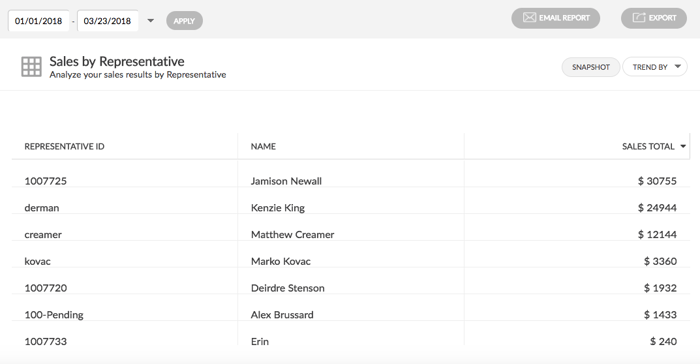Apply the selected date range

coord(184,21)
